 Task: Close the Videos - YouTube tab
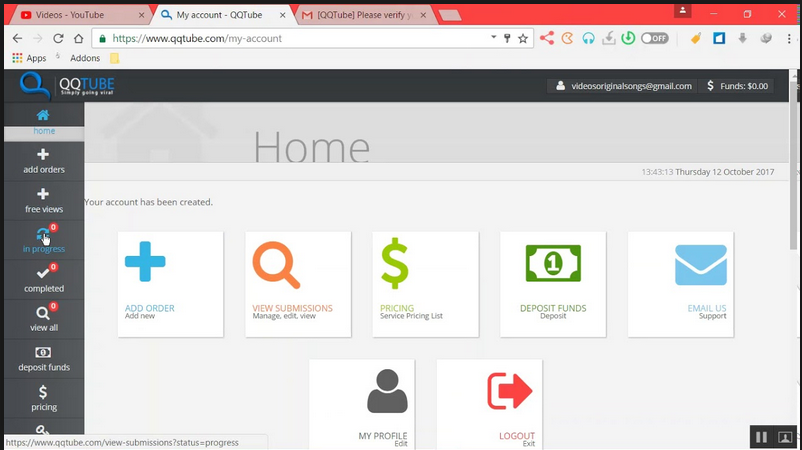pyautogui.click(x=142, y=15)
